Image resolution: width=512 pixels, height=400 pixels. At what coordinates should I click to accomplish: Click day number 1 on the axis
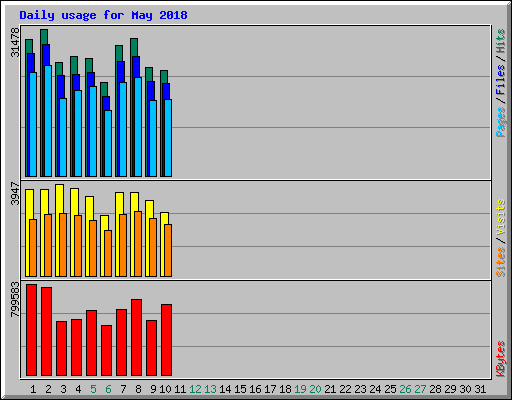tap(33, 389)
